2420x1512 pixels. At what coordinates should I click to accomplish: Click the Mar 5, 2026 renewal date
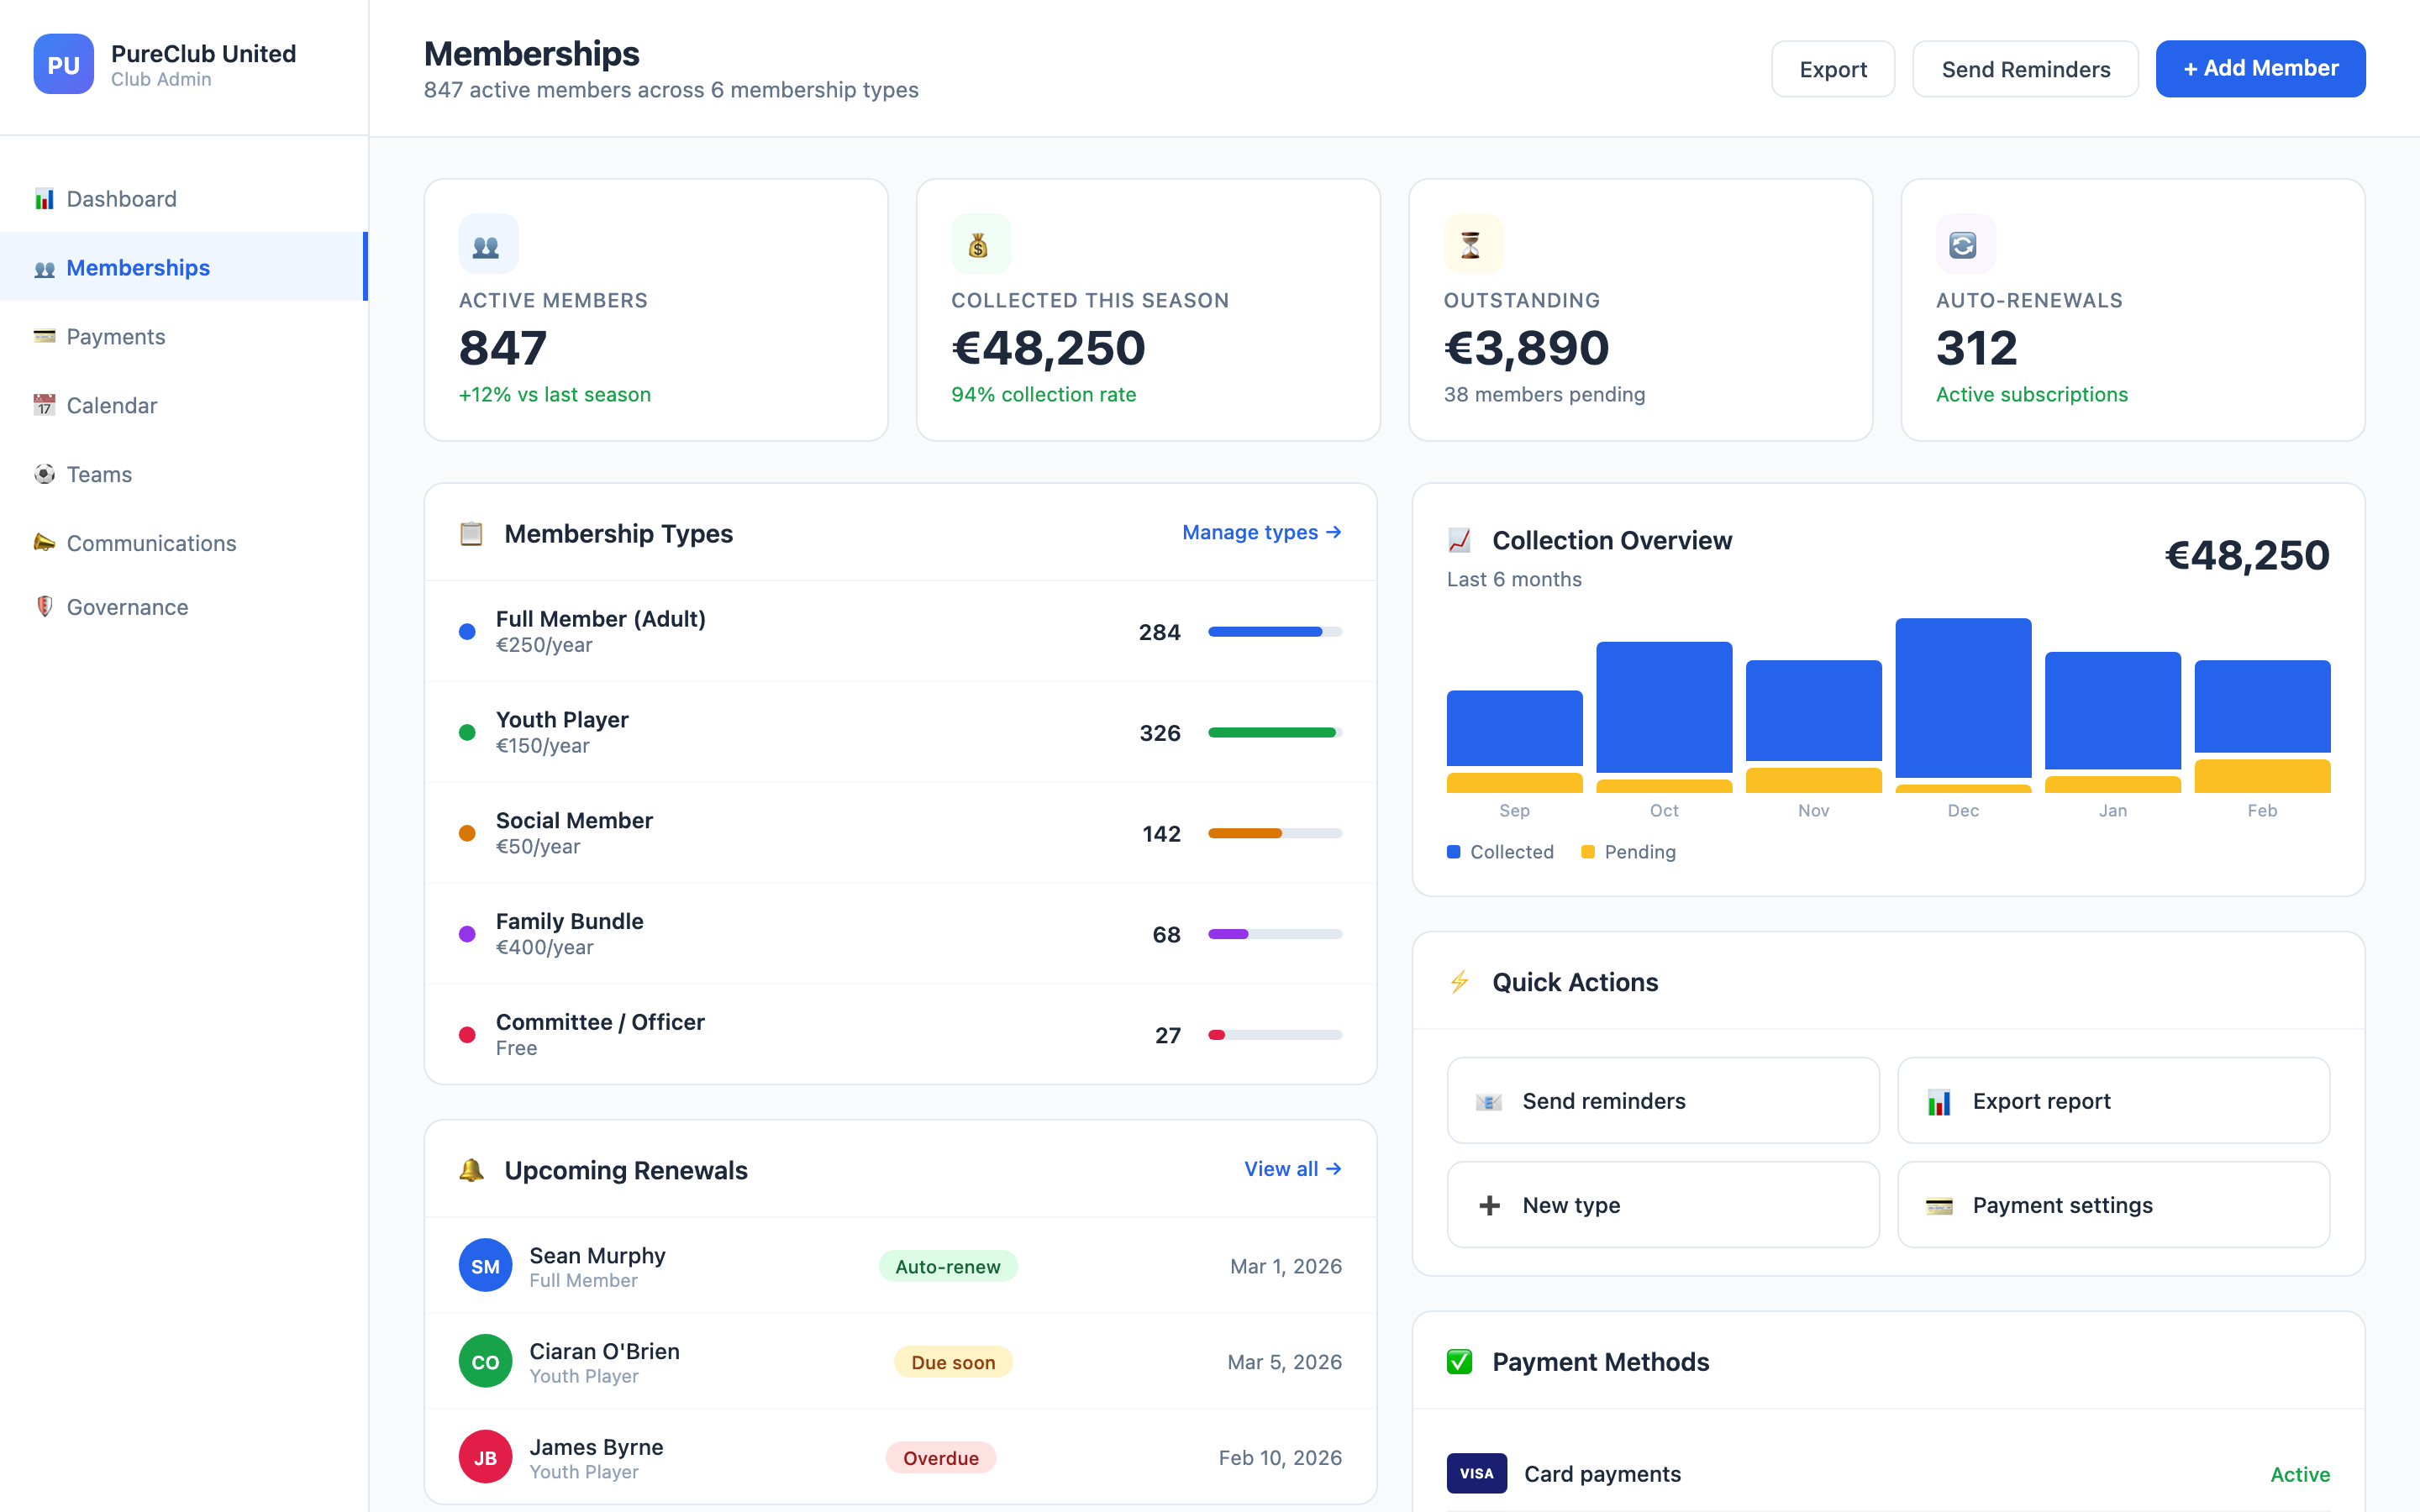point(1284,1362)
